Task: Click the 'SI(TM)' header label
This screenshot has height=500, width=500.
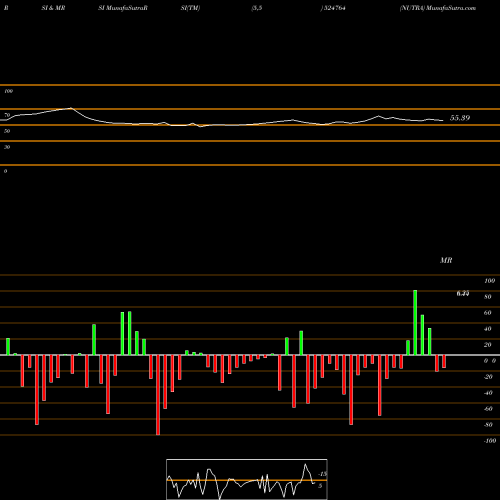Action: pyautogui.click(x=190, y=8)
